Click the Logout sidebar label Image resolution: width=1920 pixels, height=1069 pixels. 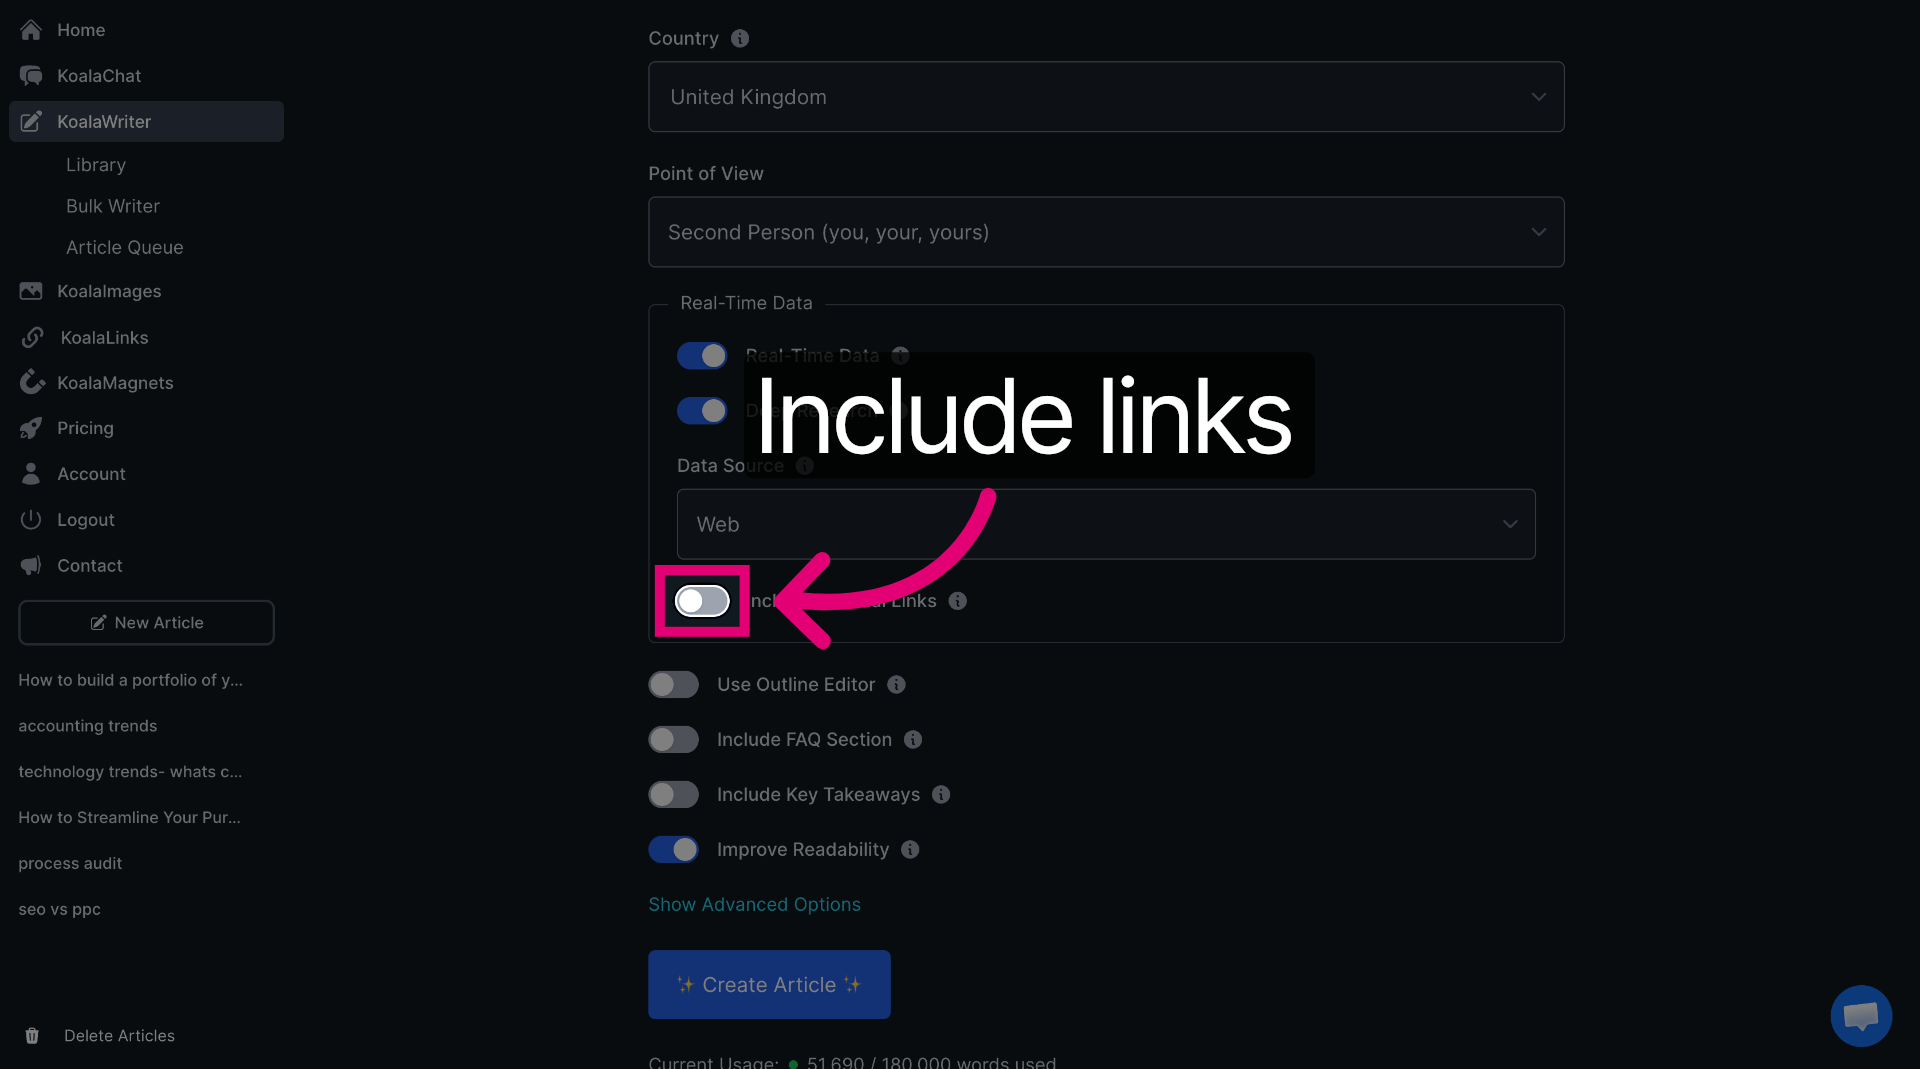coord(86,520)
